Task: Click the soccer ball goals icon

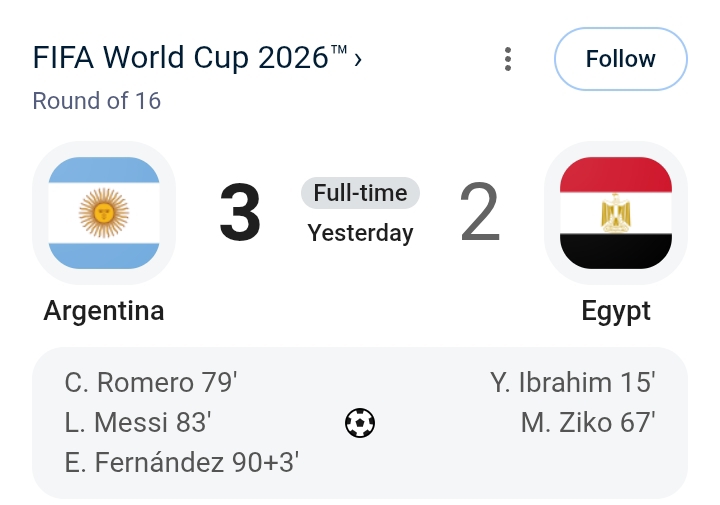Action: 360,423
